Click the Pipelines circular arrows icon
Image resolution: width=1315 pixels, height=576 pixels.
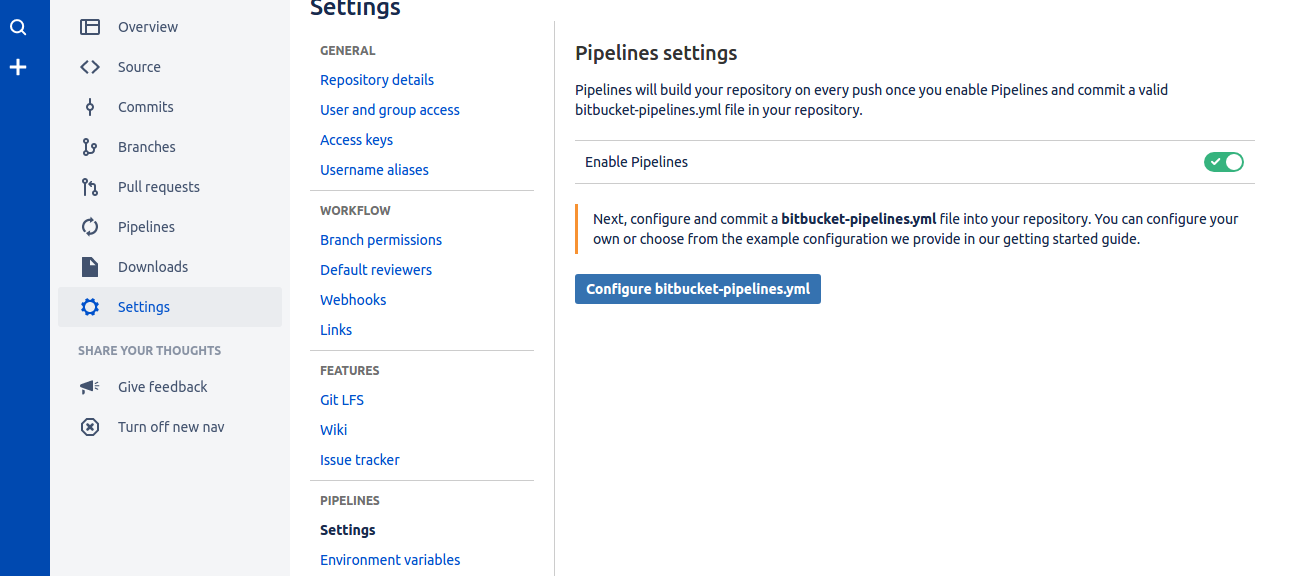pos(90,227)
